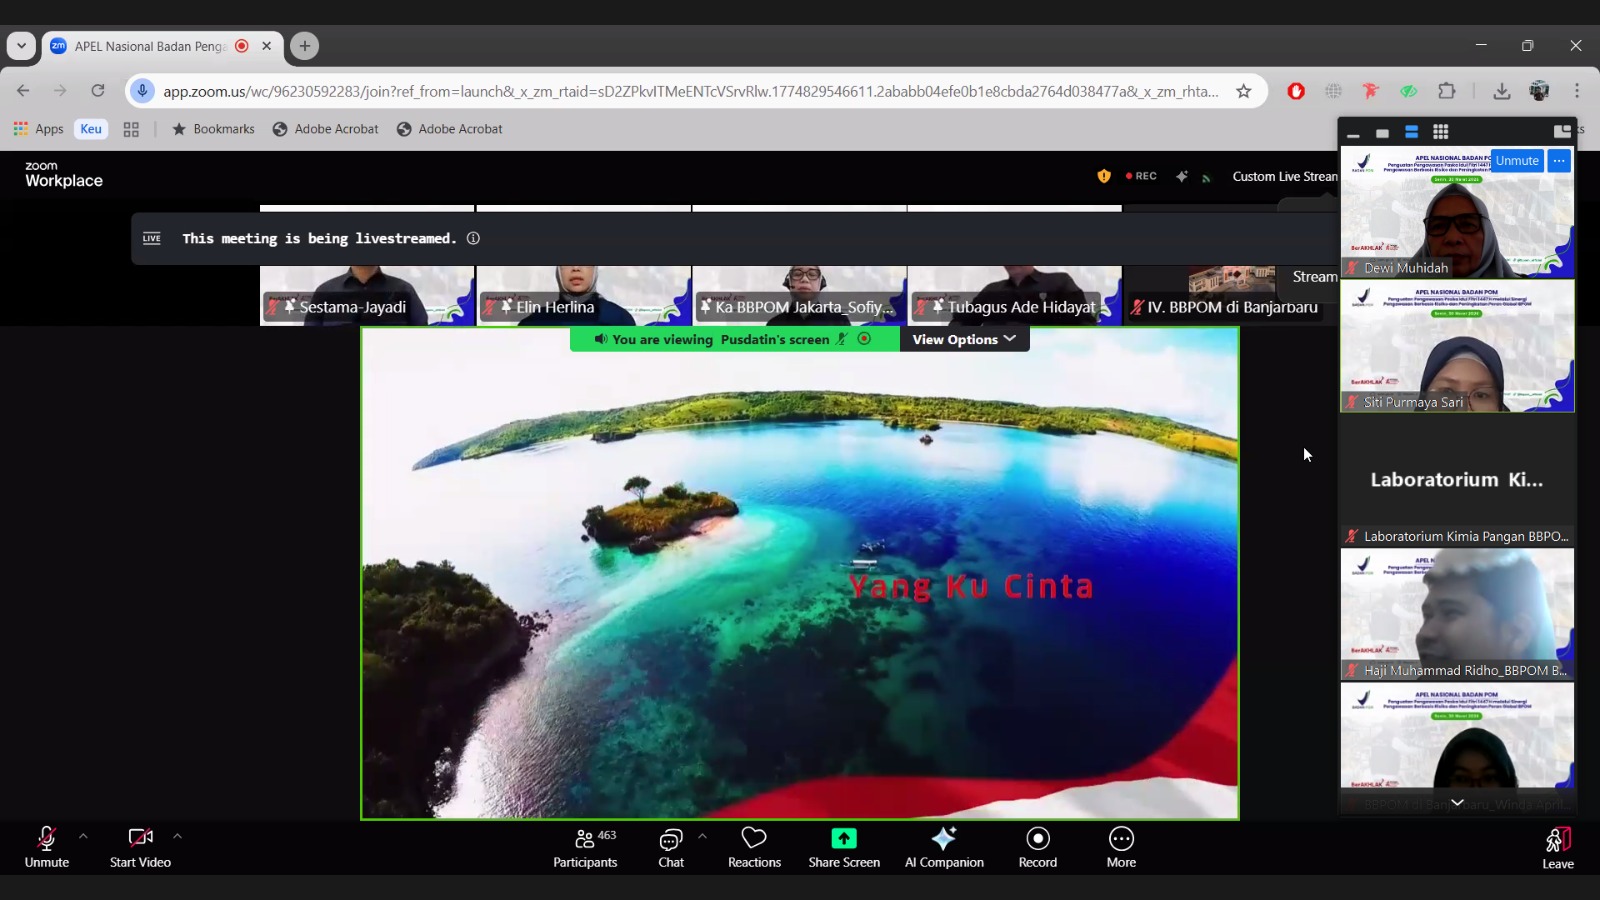Click the yellow security shield icon

point(1104,176)
